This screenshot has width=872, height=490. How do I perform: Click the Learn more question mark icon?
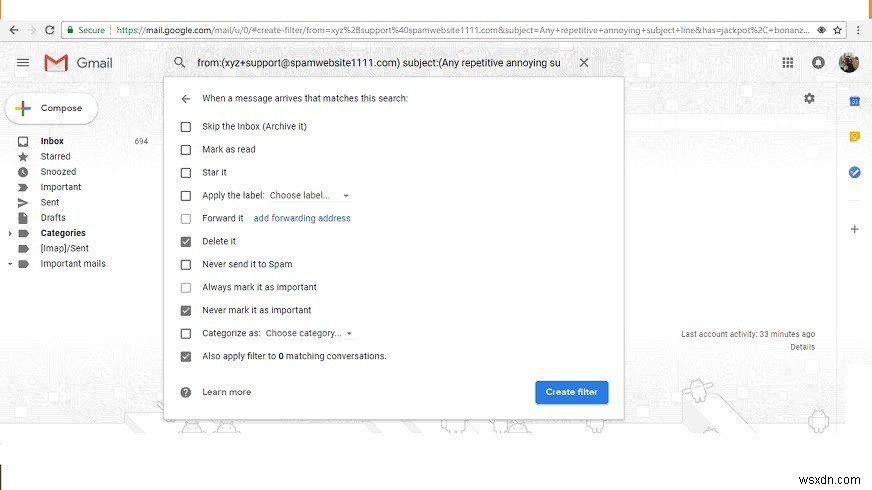click(186, 392)
